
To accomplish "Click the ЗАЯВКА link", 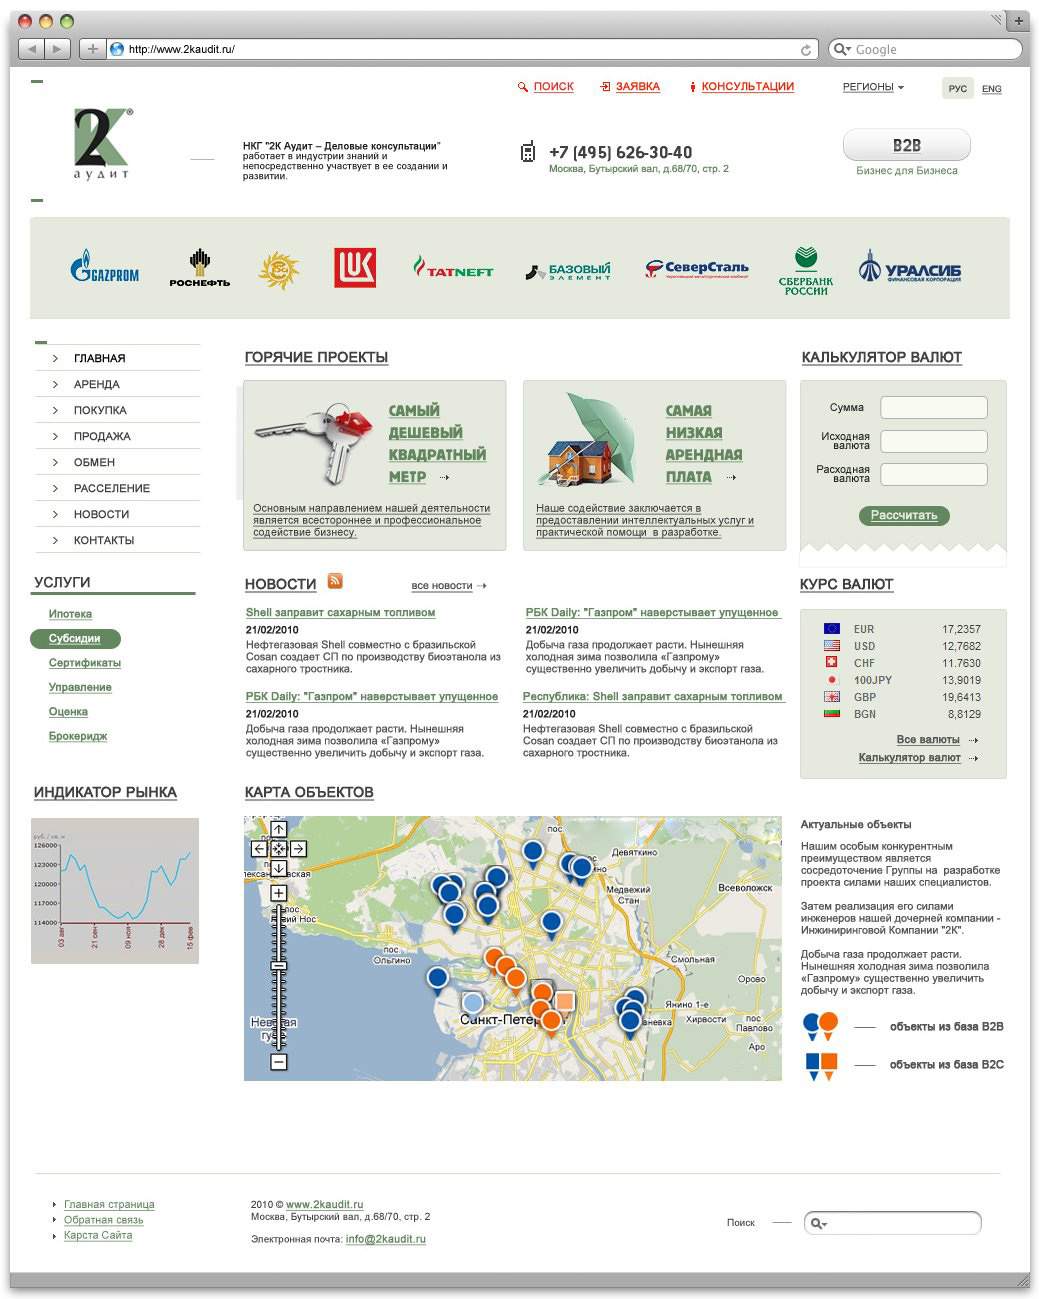I will pyautogui.click(x=637, y=87).
